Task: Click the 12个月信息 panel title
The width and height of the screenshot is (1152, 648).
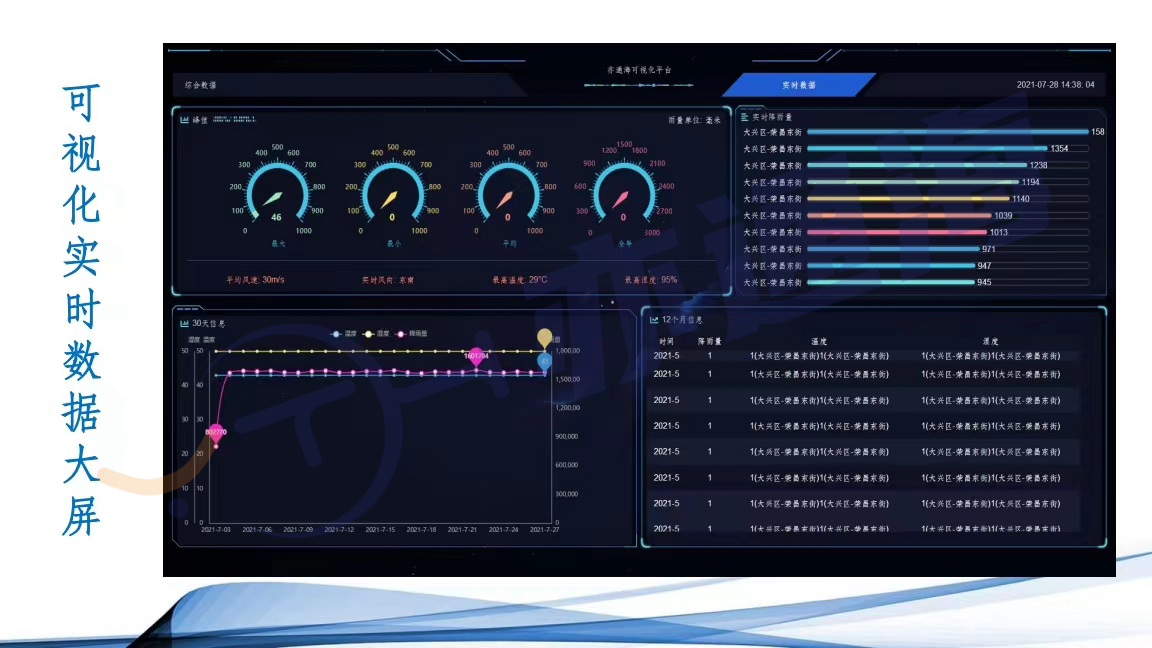Action: (682, 320)
